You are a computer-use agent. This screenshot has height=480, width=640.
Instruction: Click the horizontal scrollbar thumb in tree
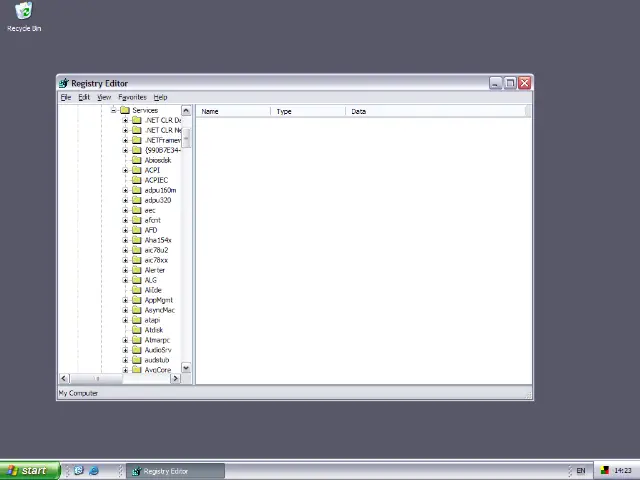click(x=97, y=378)
